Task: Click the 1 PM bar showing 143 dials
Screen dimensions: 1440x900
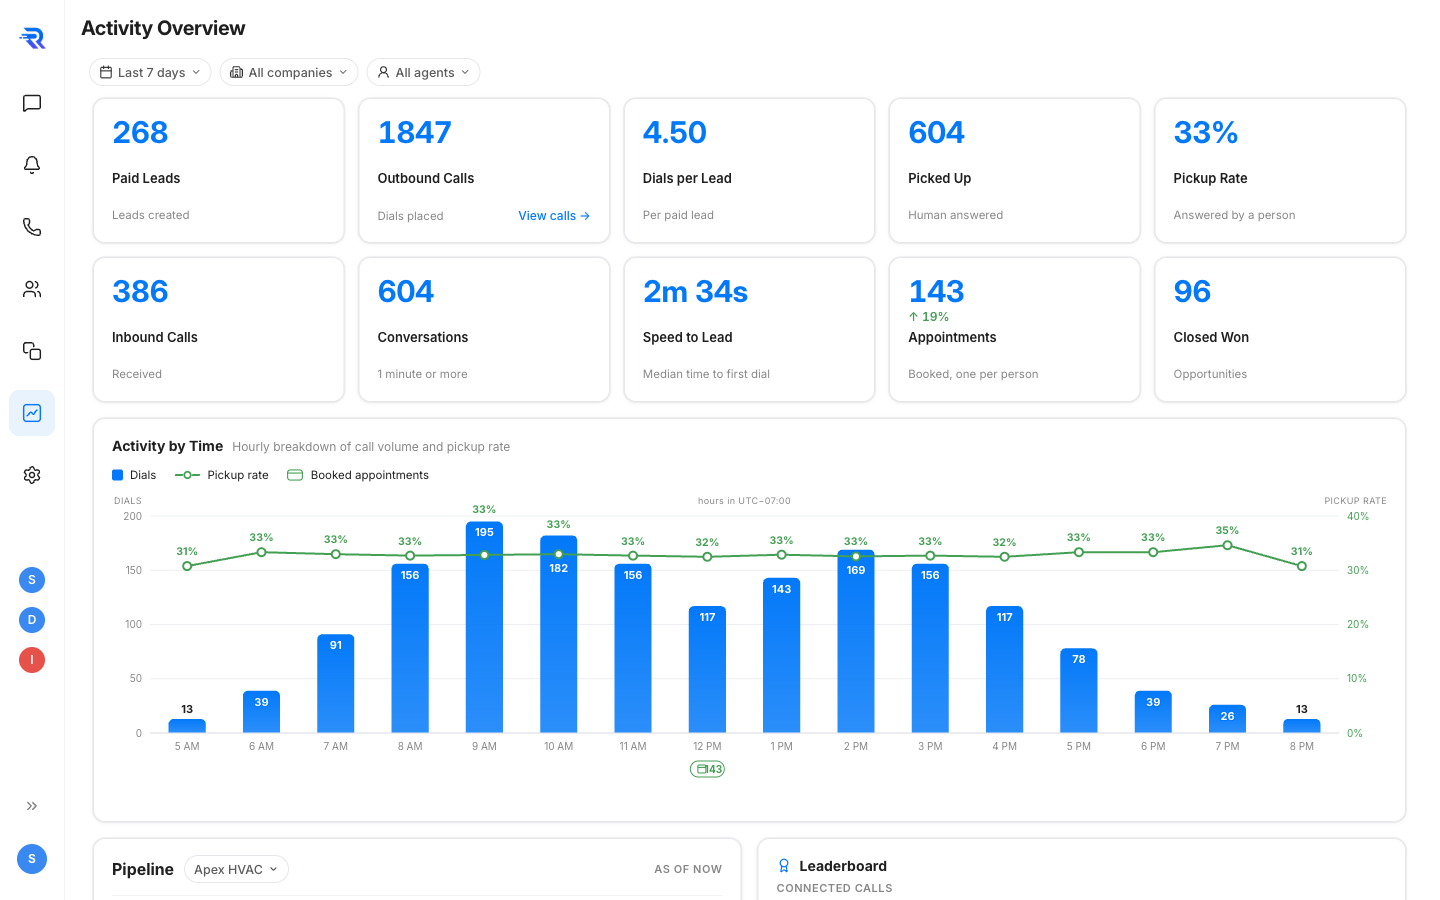Action: coord(781,655)
